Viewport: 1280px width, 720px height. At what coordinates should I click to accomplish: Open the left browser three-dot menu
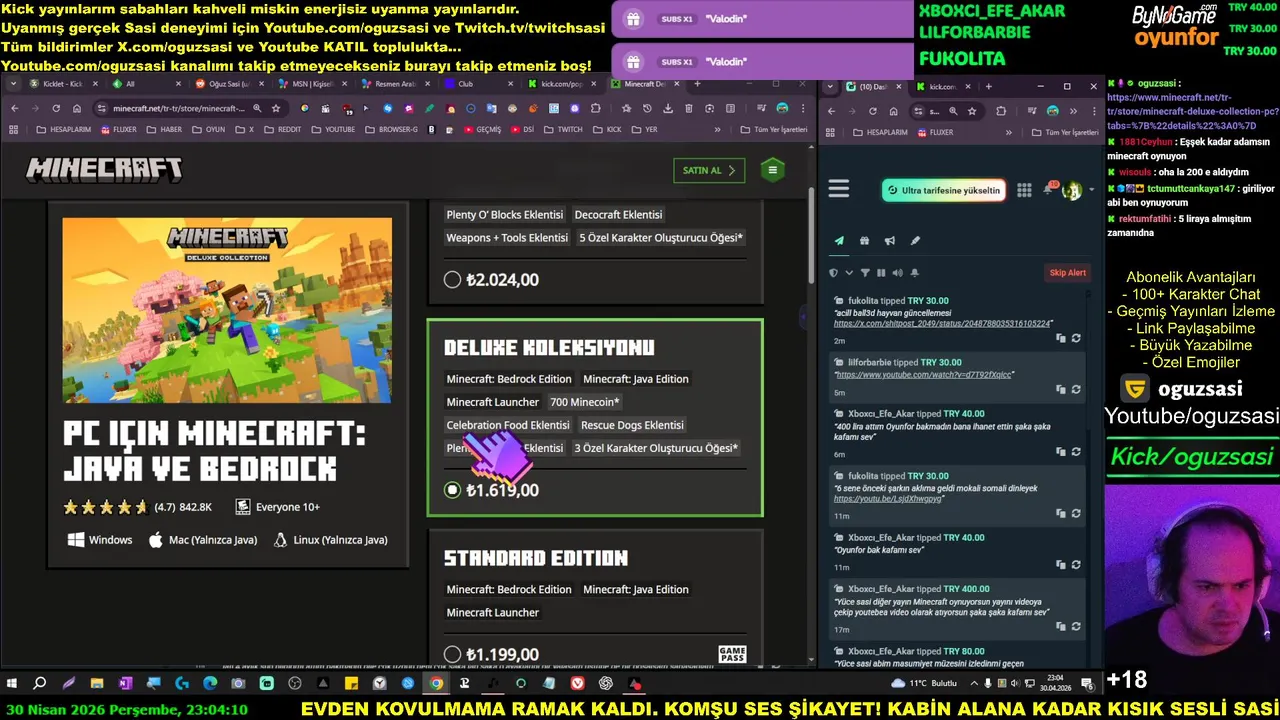coord(803,108)
